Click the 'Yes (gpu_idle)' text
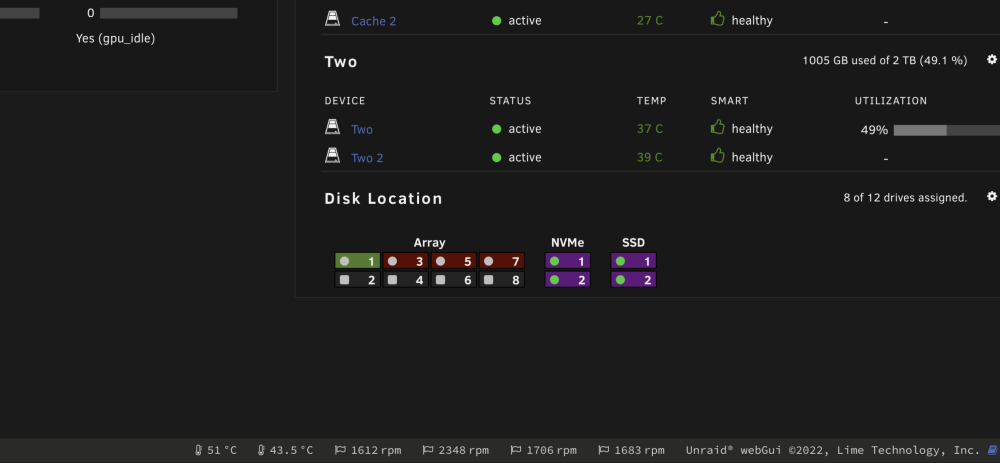Image resolution: width=1000 pixels, height=463 pixels. (115, 39)
